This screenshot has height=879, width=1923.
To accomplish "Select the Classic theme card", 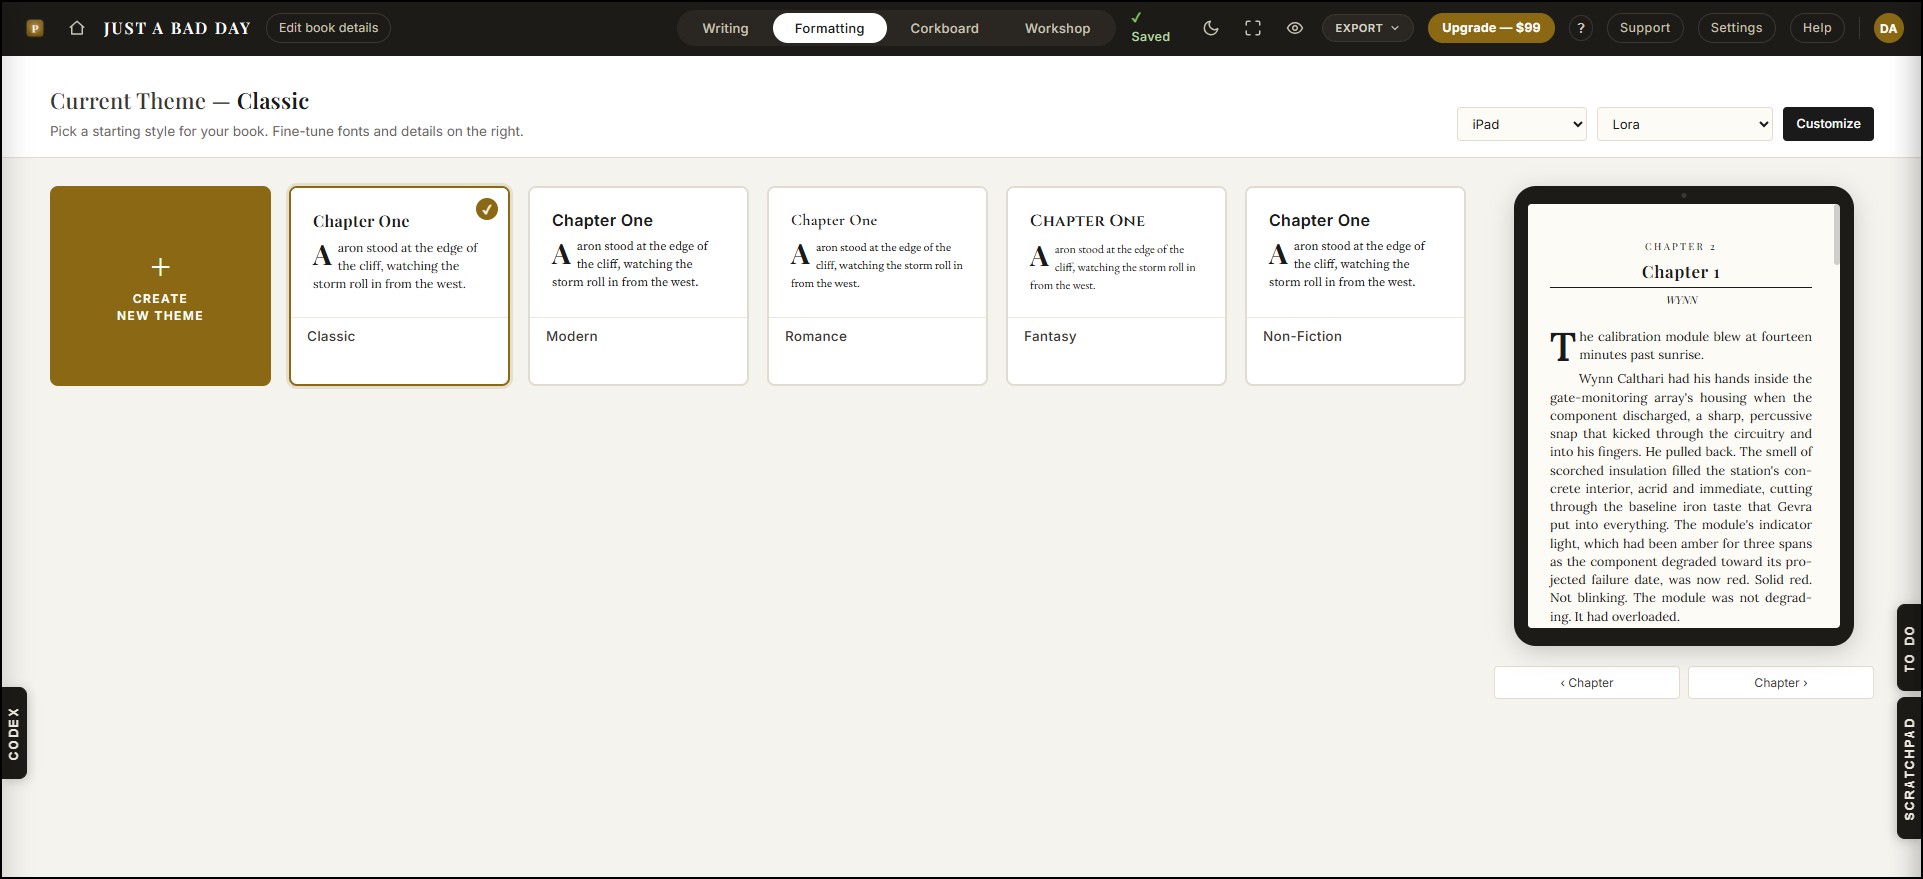I will pyautogui.click(x=399, y=286).
